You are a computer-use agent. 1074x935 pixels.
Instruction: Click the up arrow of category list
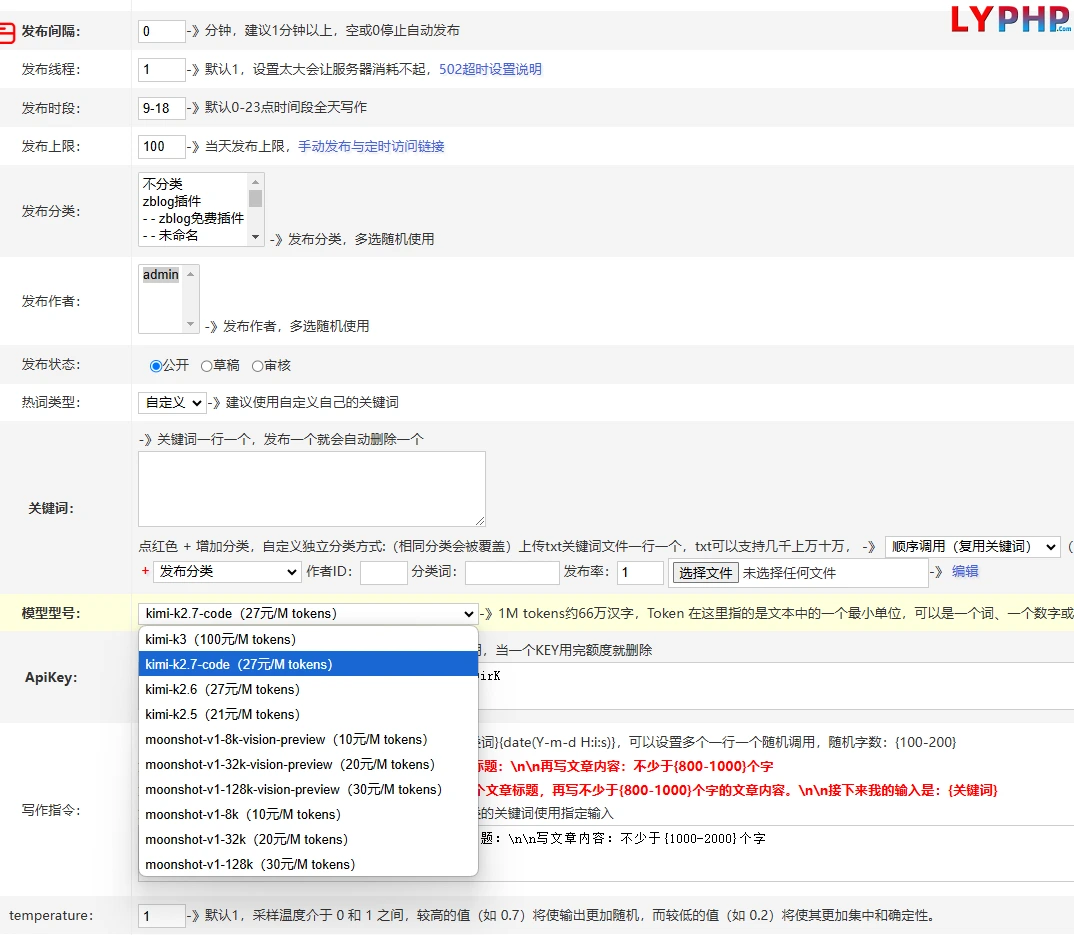pyautogui.click(x=255, y=182)
